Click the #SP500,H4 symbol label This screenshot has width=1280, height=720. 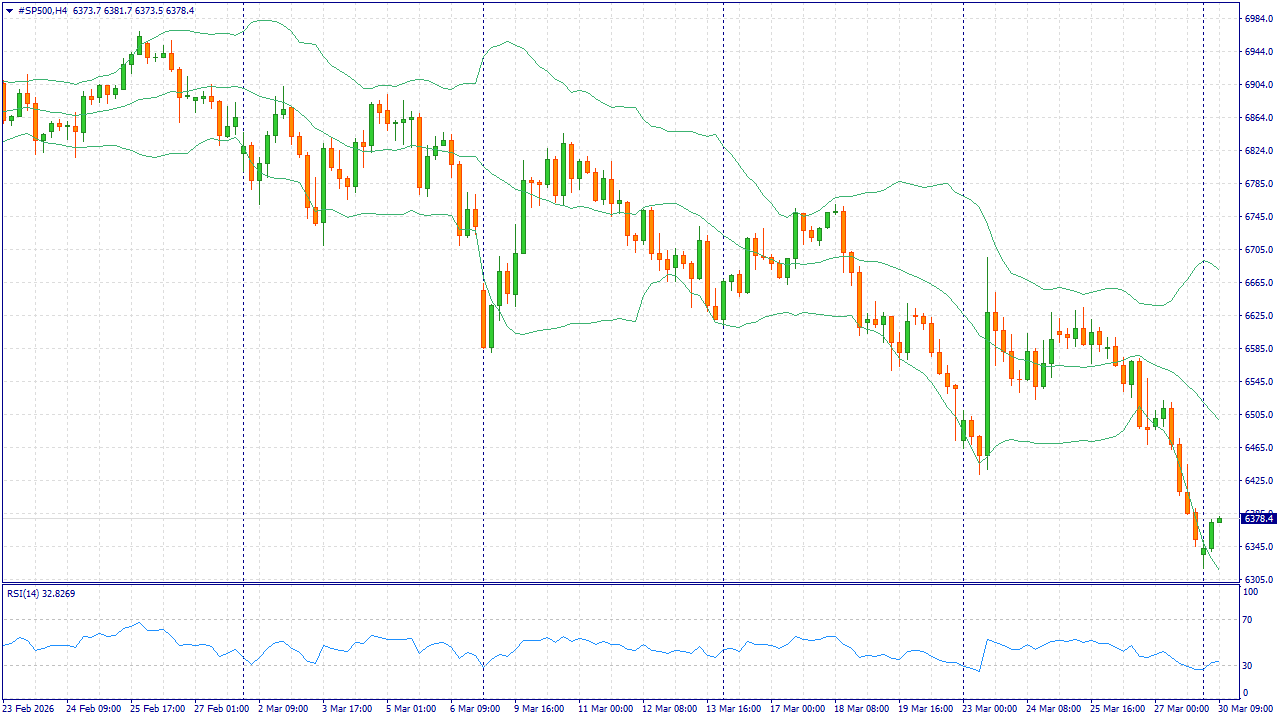(43, 10)
